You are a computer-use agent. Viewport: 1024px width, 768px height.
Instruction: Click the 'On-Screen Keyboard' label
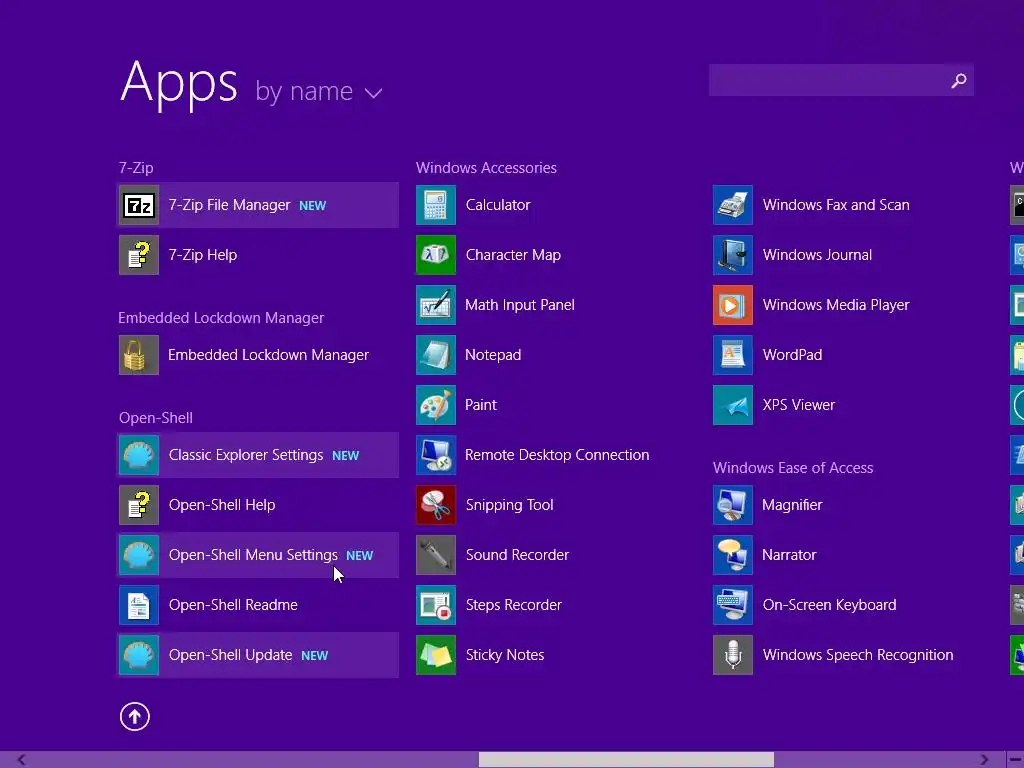click(x=829, y=605)
